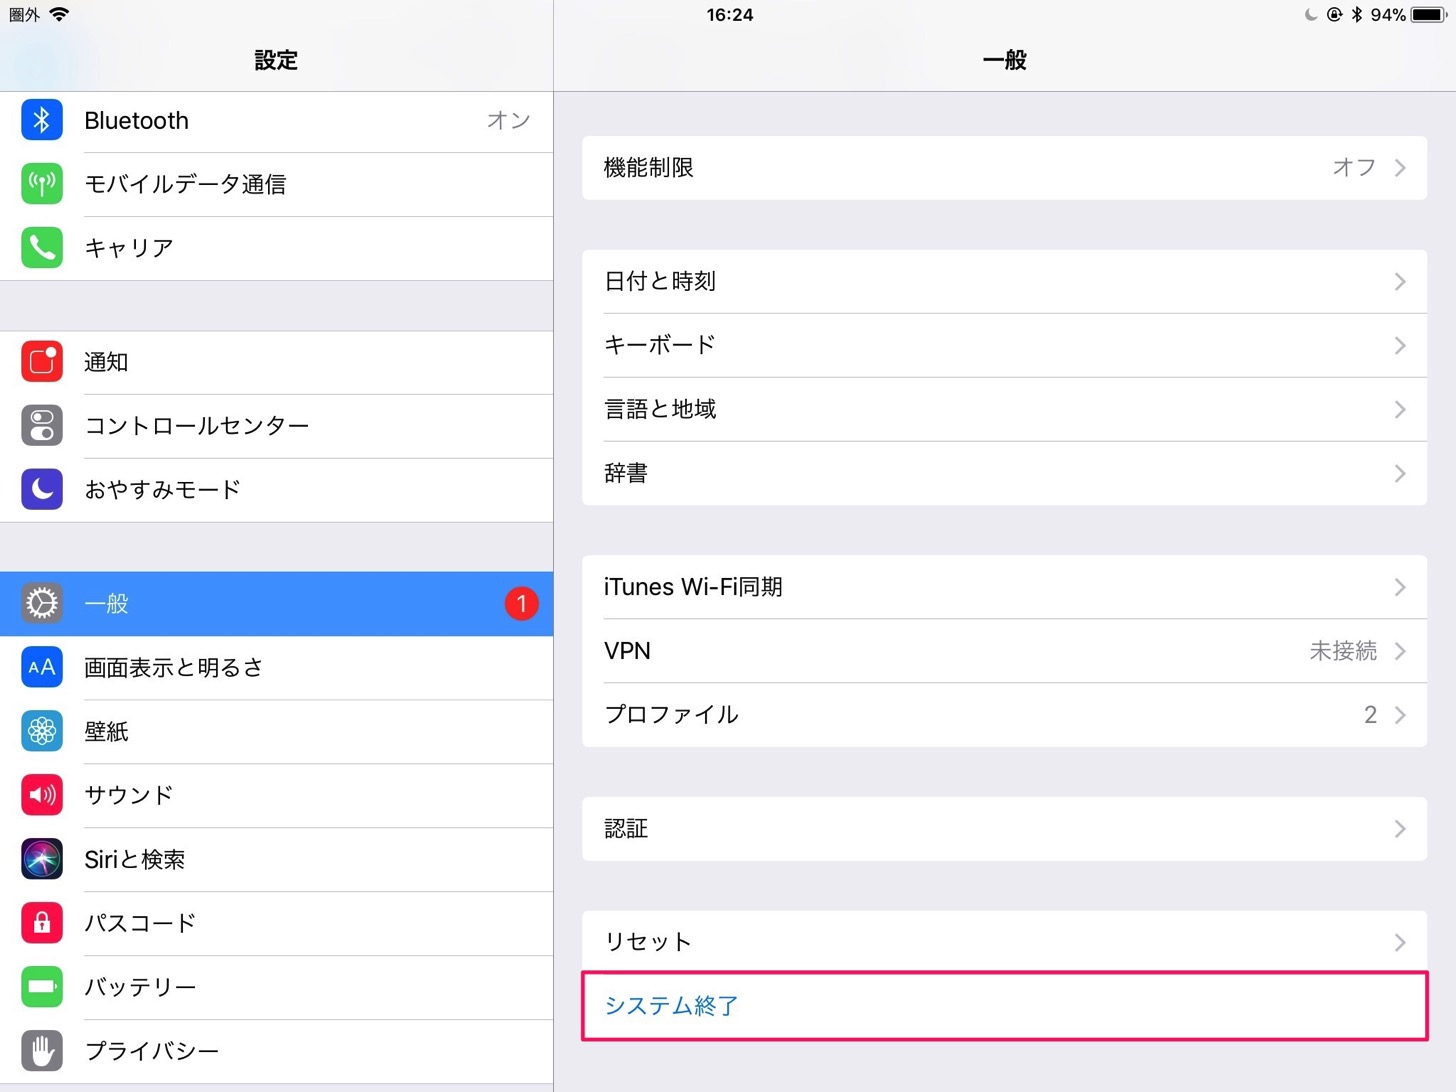Tap the 機能制限 label
1456x1092 pixels.
(649, 168)
